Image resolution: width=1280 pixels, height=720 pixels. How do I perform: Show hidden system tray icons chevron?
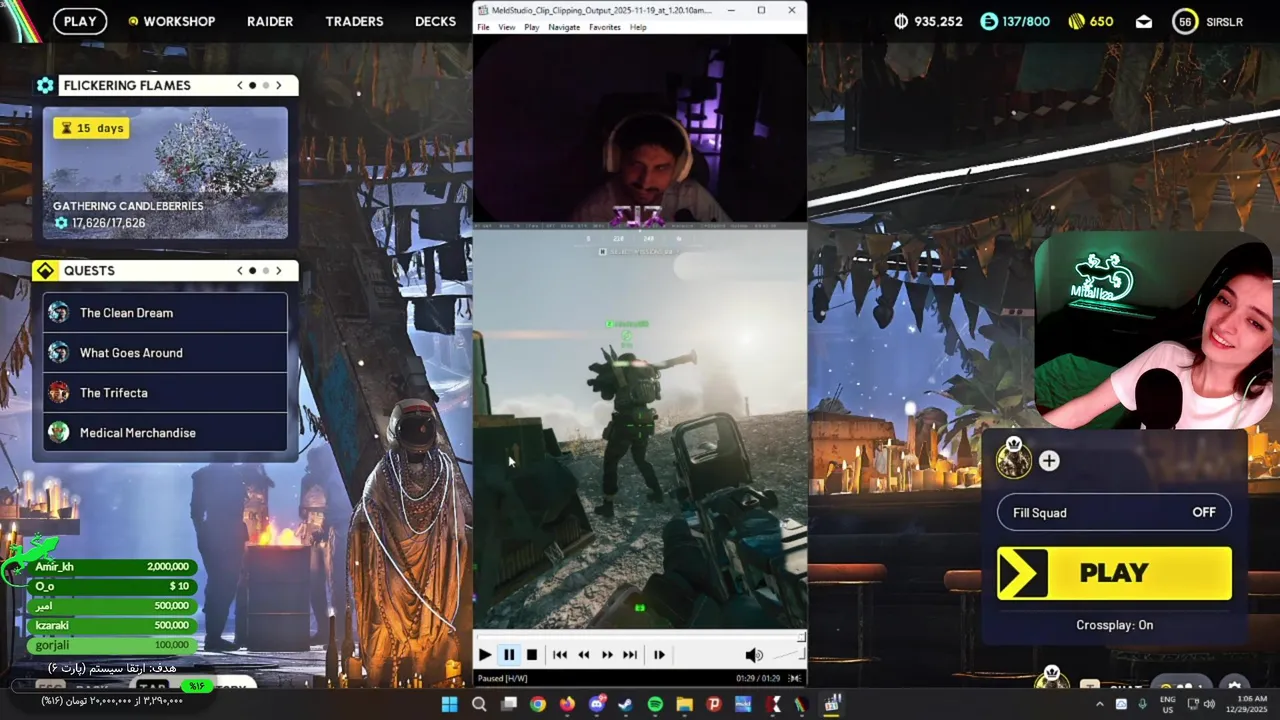pyautogui.click(x=1100, y=704)
